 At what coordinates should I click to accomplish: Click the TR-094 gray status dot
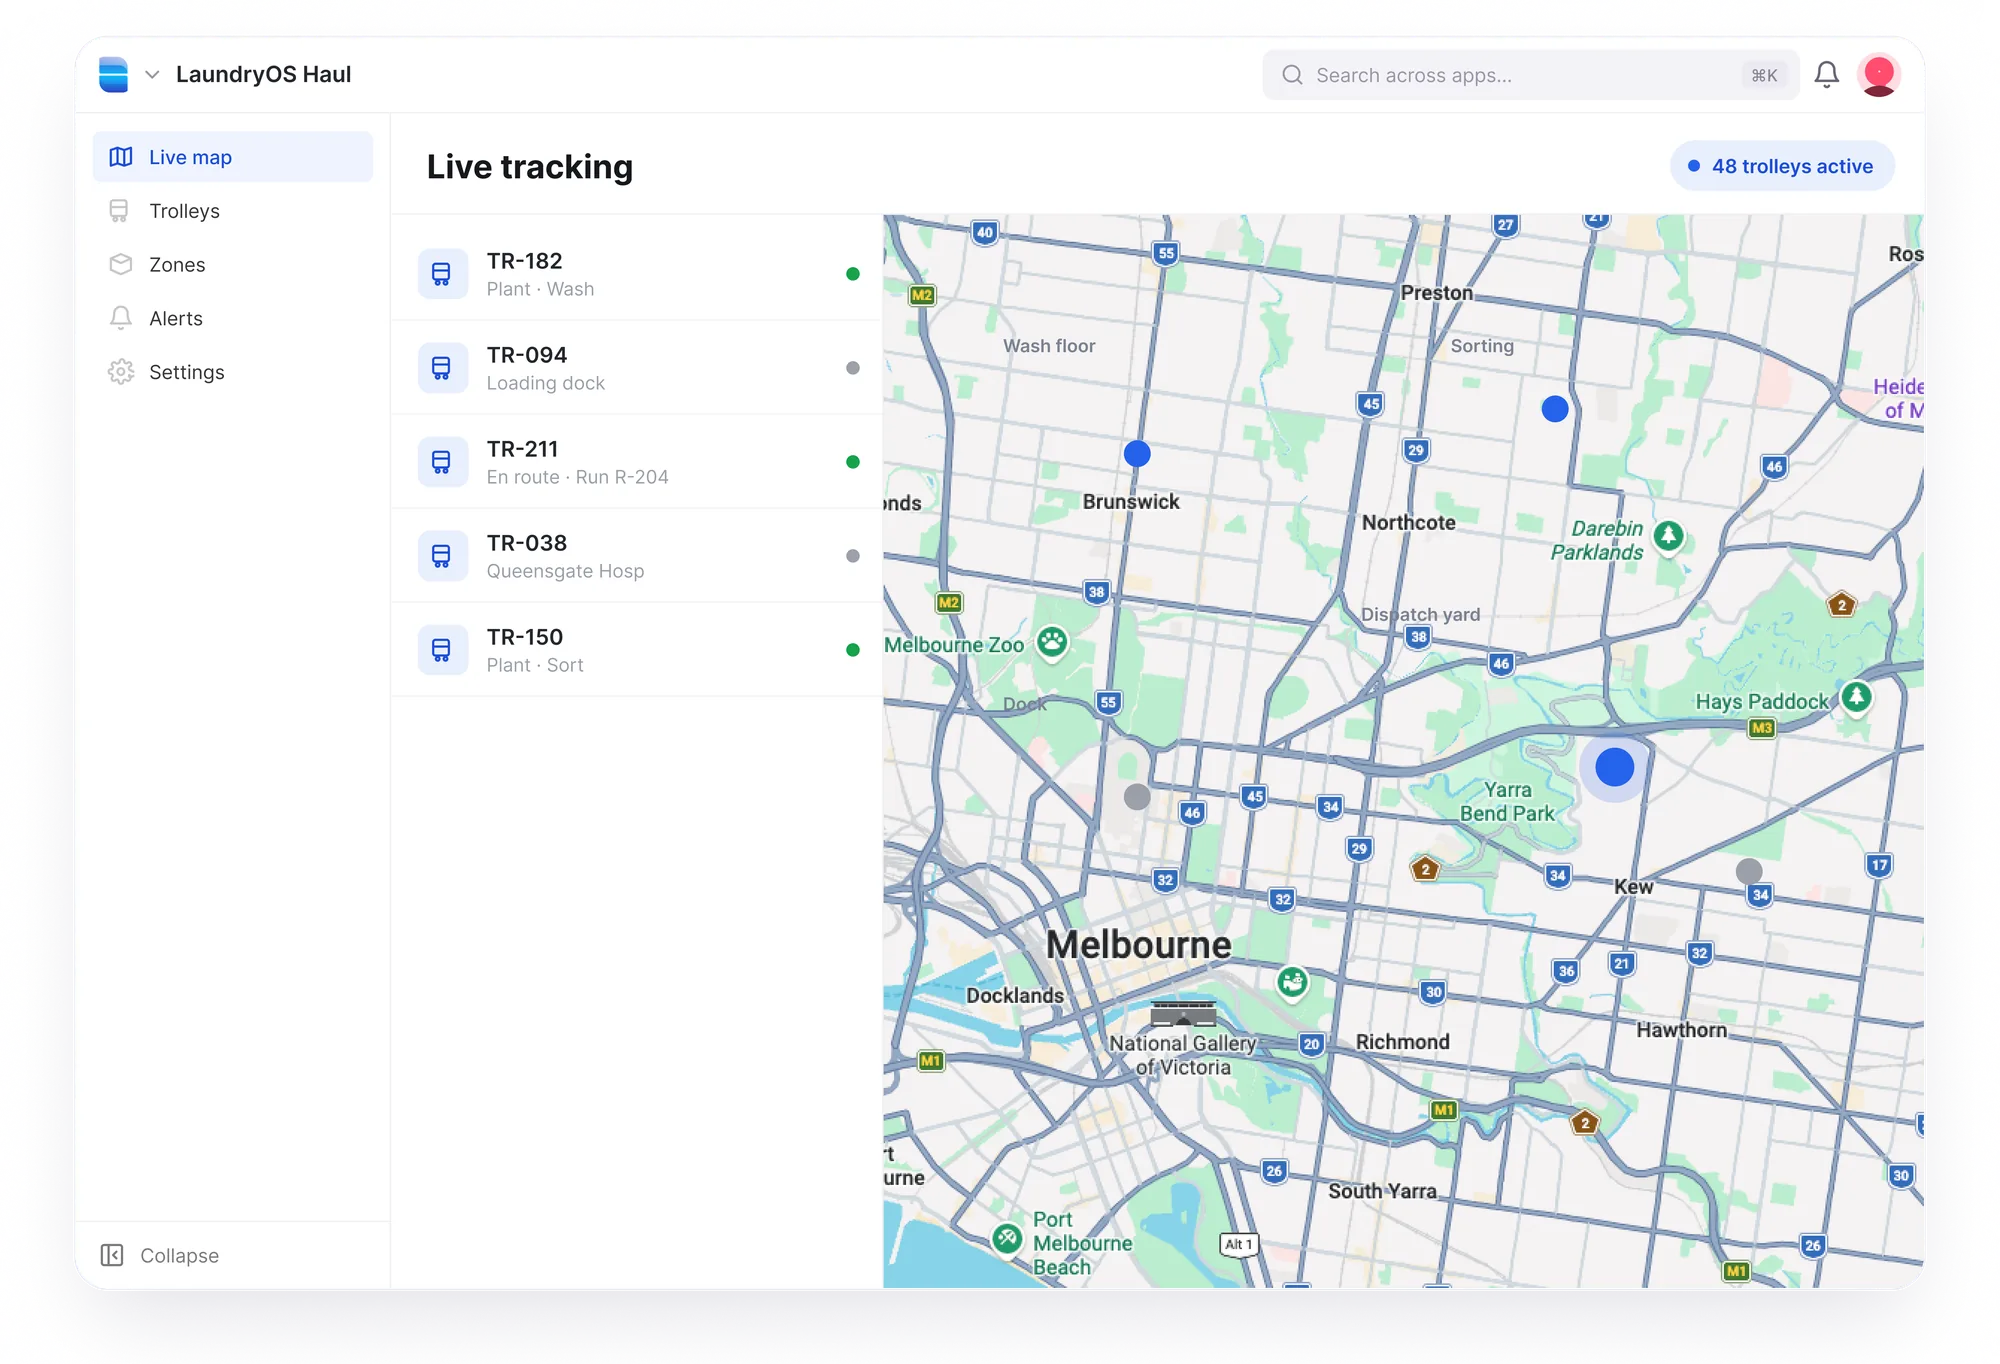[853, 368]
